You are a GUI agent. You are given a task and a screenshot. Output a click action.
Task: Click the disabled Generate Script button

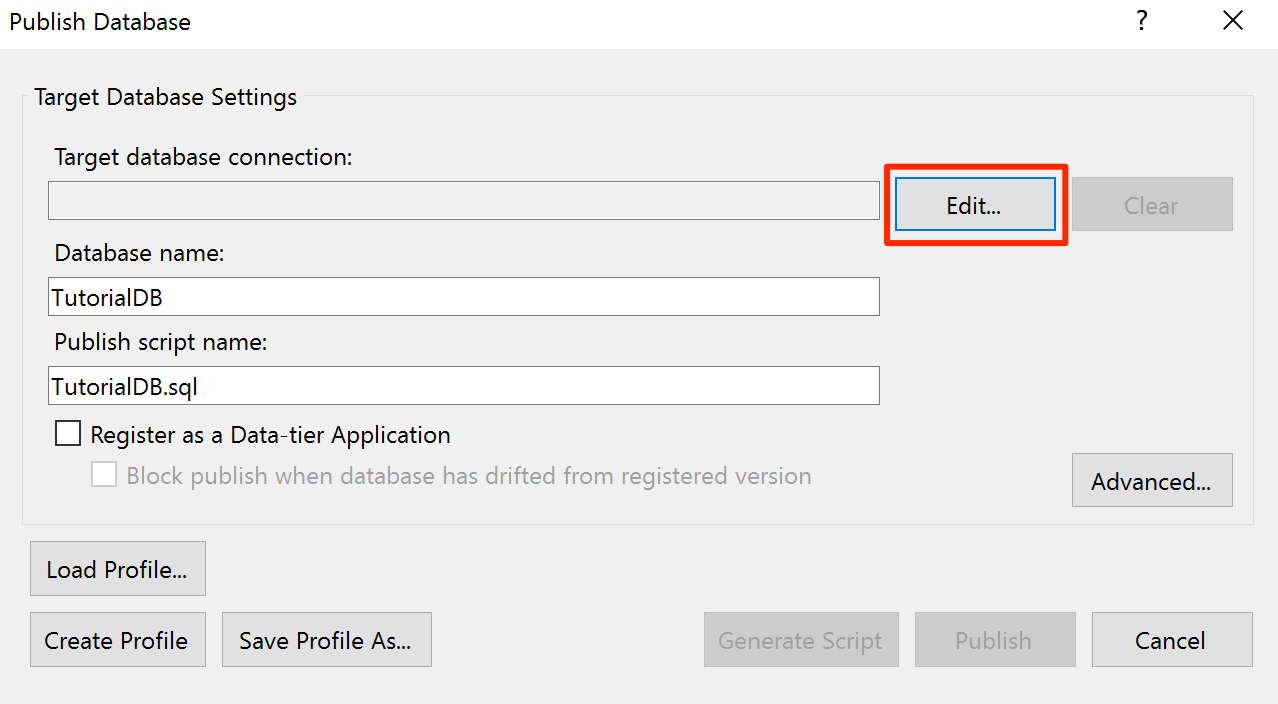[800, 639]
